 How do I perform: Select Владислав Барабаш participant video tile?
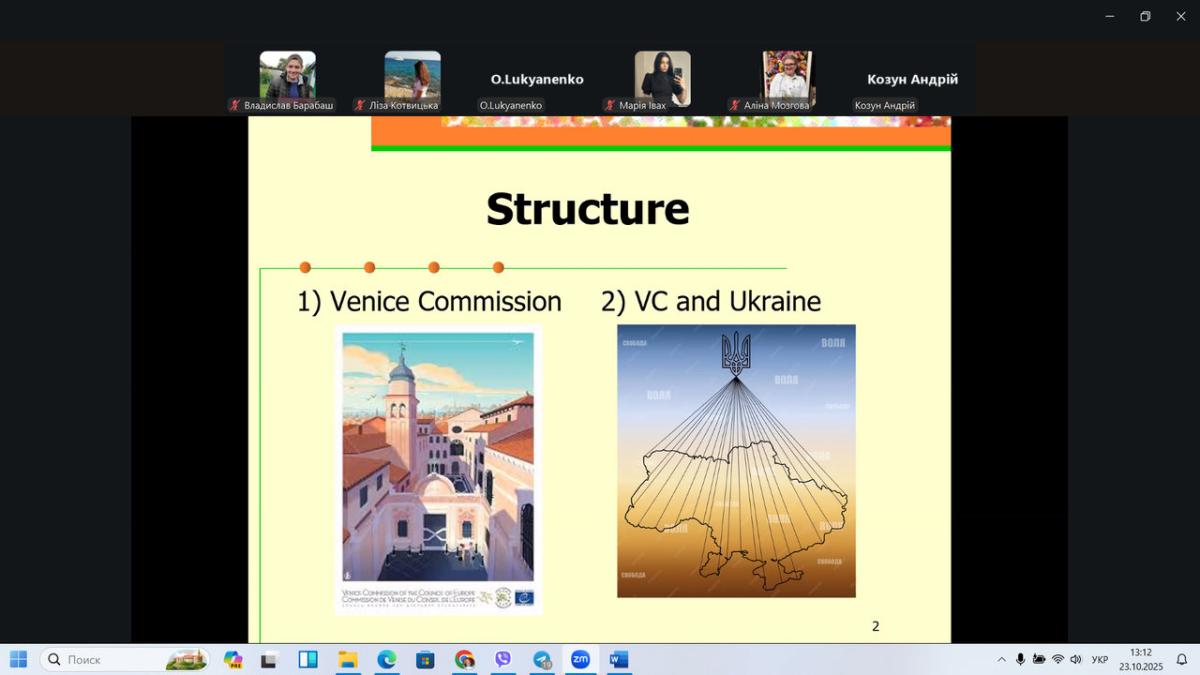point(287,80)
